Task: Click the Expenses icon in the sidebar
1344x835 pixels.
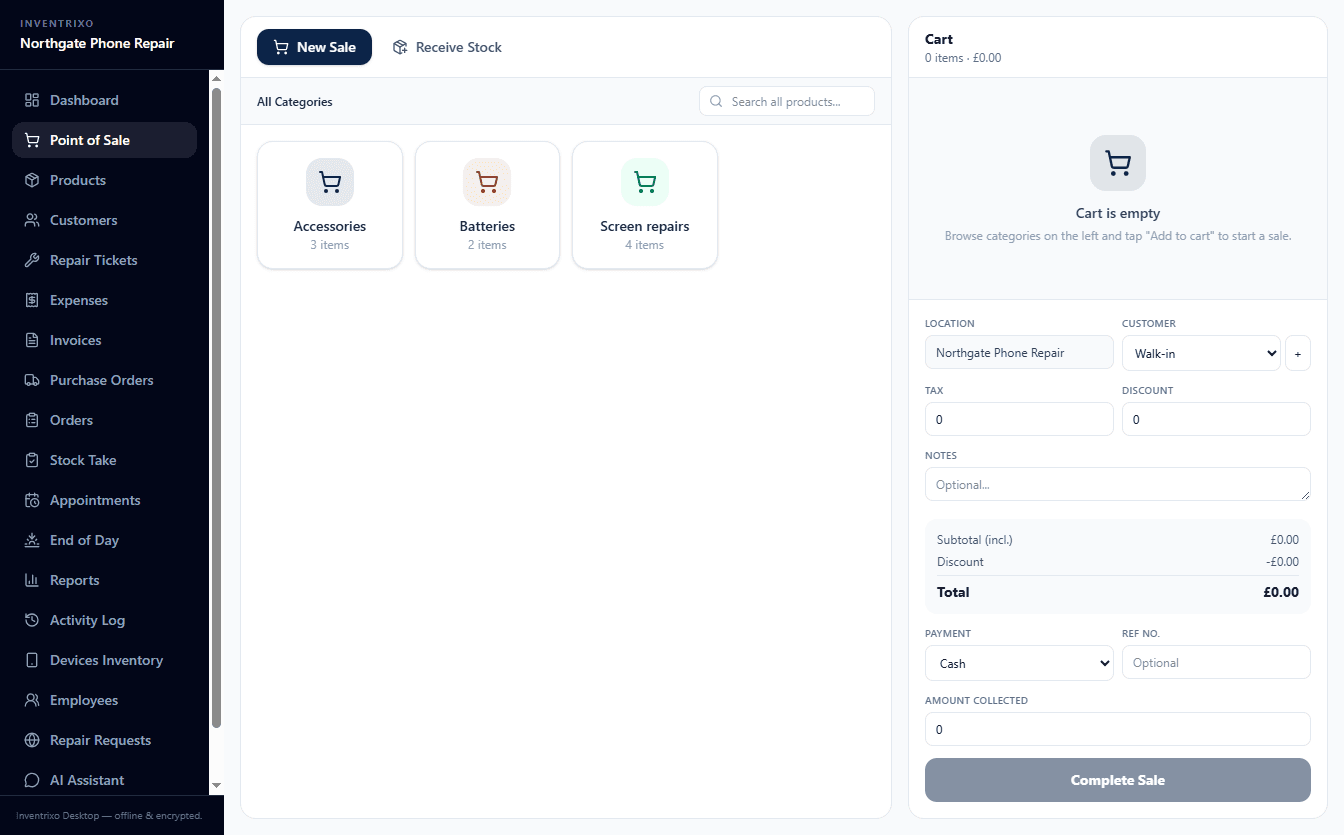Action: [32, 300]
